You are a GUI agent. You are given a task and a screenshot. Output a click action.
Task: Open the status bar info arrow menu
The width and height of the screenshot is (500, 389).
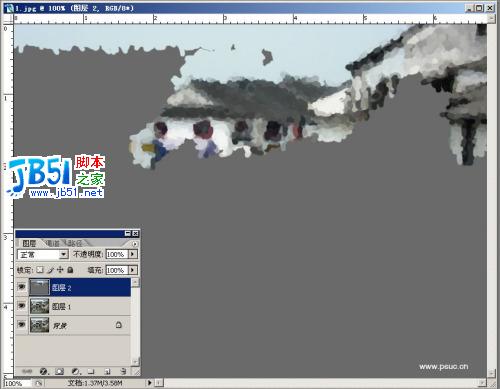(x=149, y=383)
